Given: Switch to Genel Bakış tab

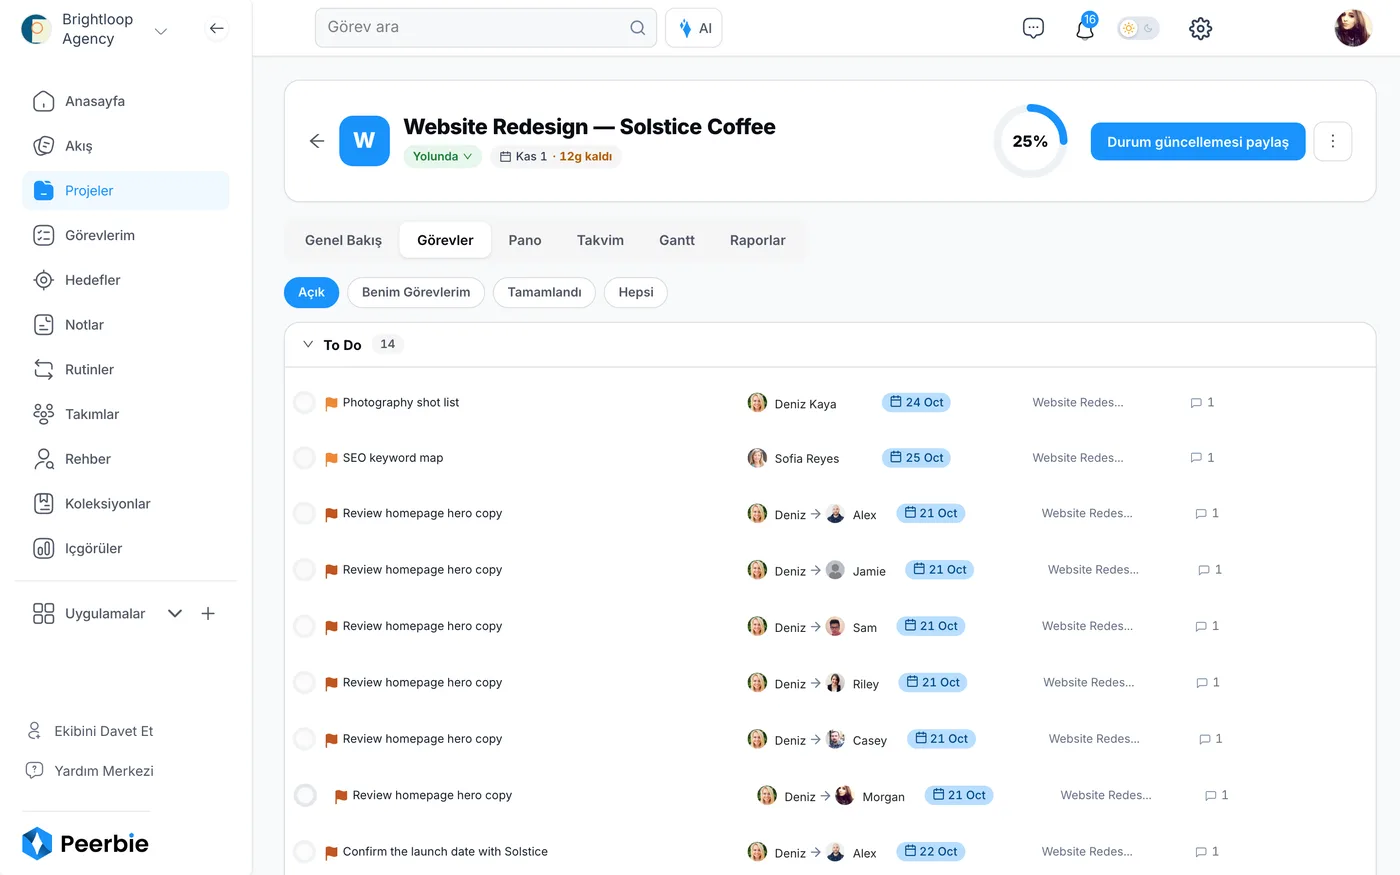Looking at the screenshot, I should [x=343, y=240].
